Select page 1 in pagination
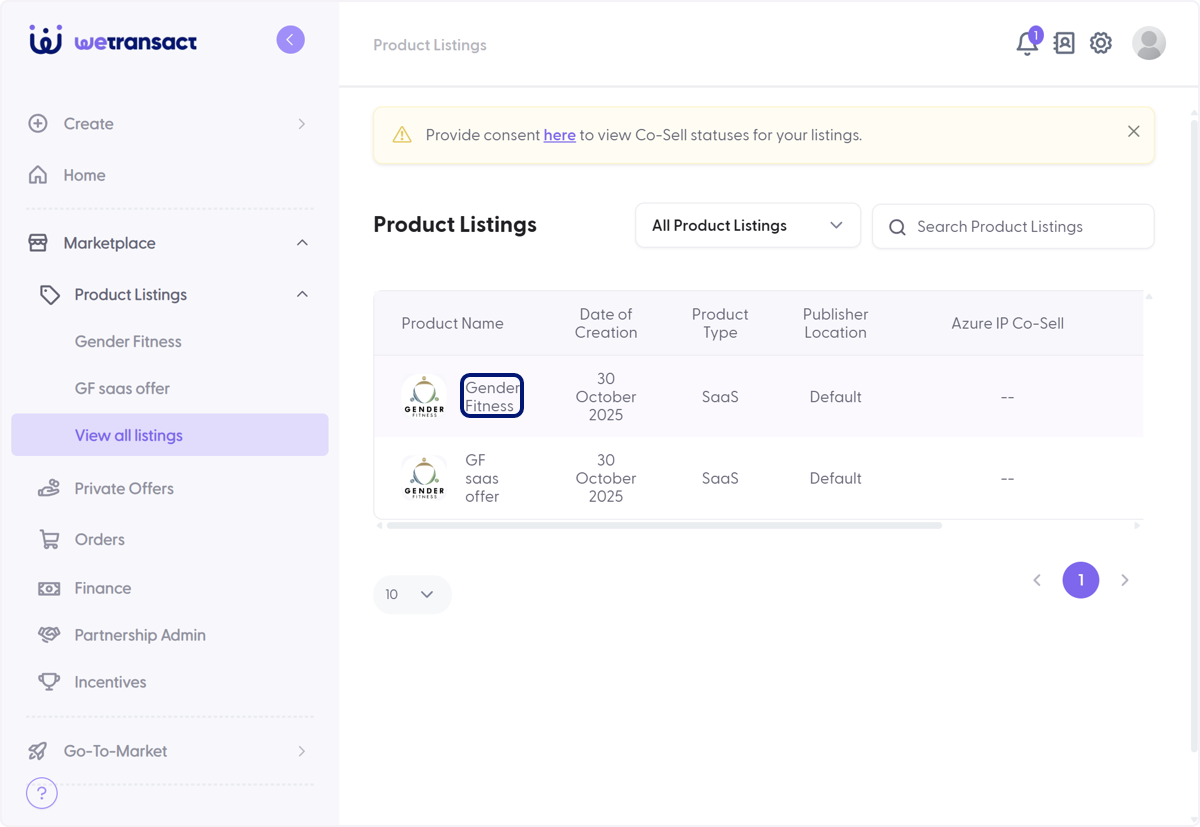This screenshot has width=1200, height=827. (1081, 580)
